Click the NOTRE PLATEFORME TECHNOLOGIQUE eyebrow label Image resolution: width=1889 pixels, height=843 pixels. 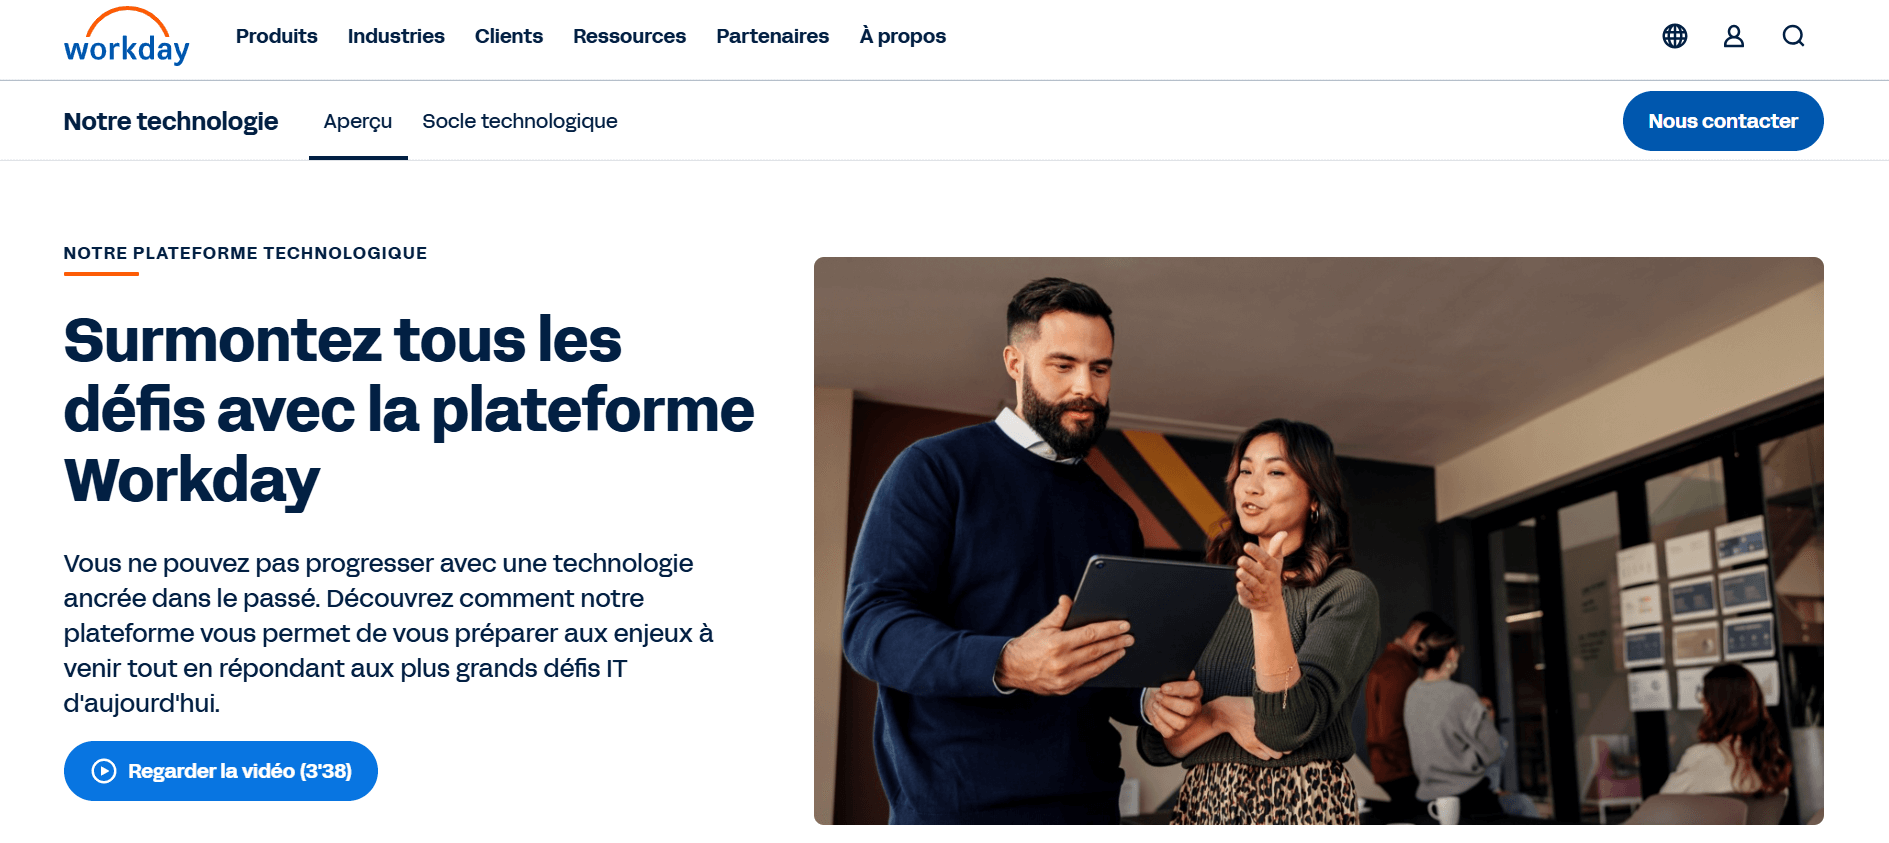246,253
